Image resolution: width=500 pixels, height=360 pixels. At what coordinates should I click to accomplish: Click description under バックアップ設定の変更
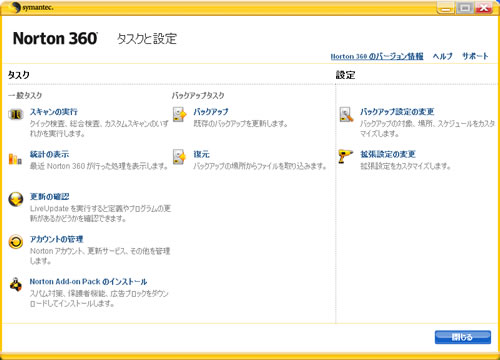[x=427, y=129]
